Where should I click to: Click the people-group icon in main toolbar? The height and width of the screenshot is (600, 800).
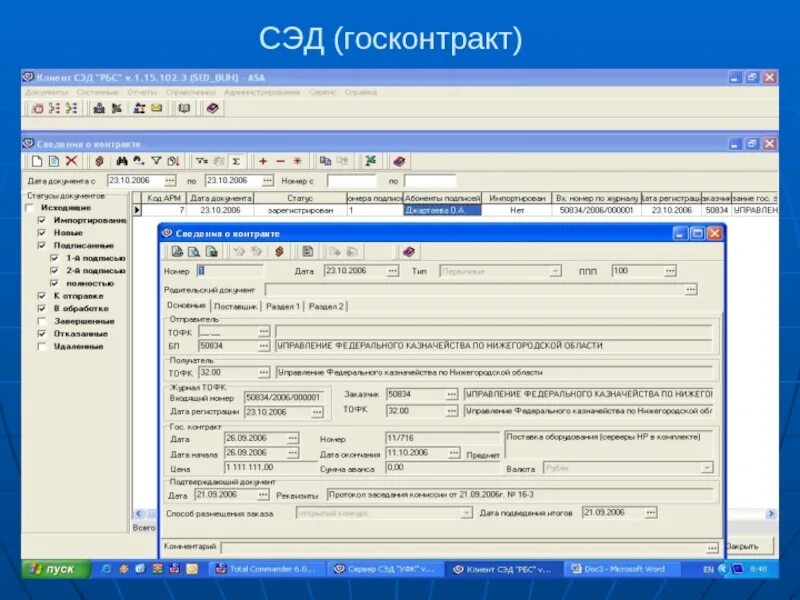pyautogui.click(x=139, y=108)
